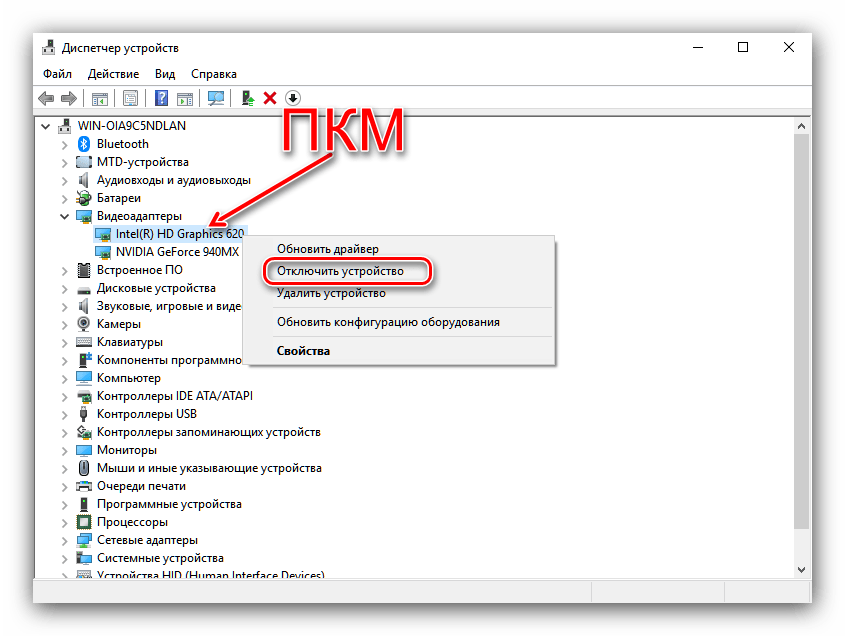Select NVIDIA GeForce 940MX device

(x=178, y=252)
